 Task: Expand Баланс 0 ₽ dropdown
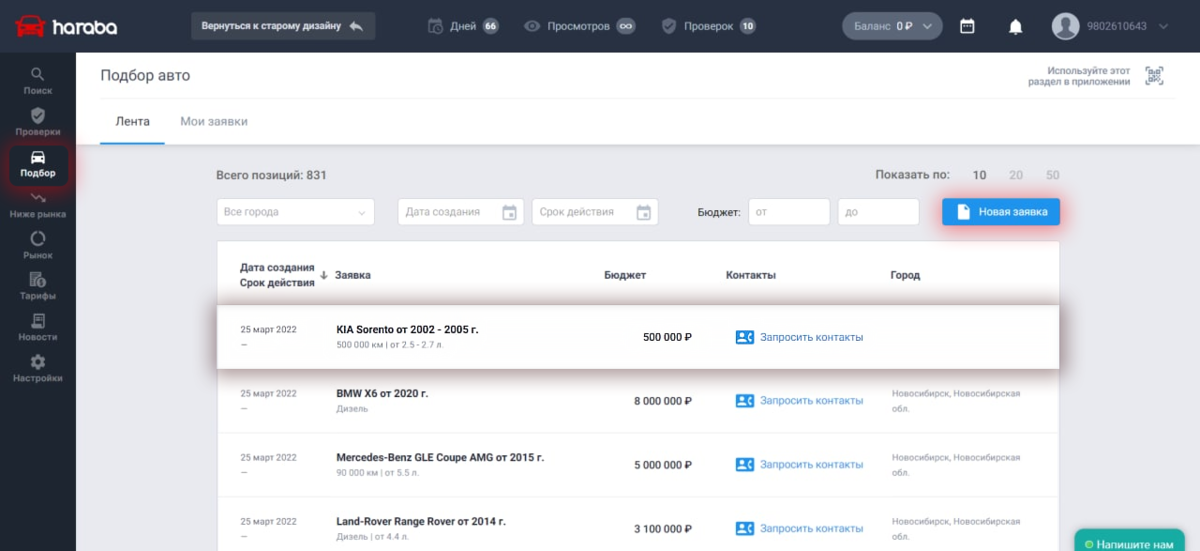tap(893, 26)
